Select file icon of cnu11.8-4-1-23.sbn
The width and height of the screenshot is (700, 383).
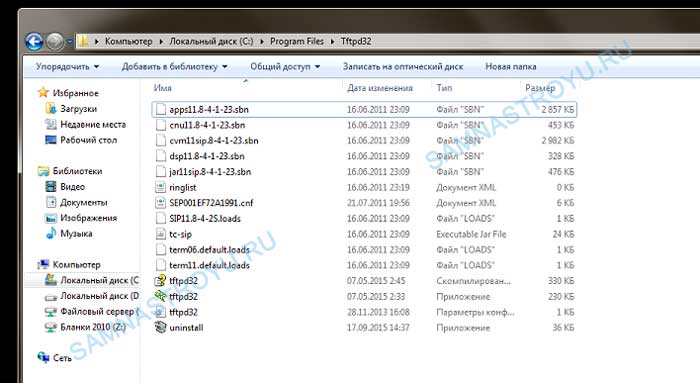coord(161,125)
